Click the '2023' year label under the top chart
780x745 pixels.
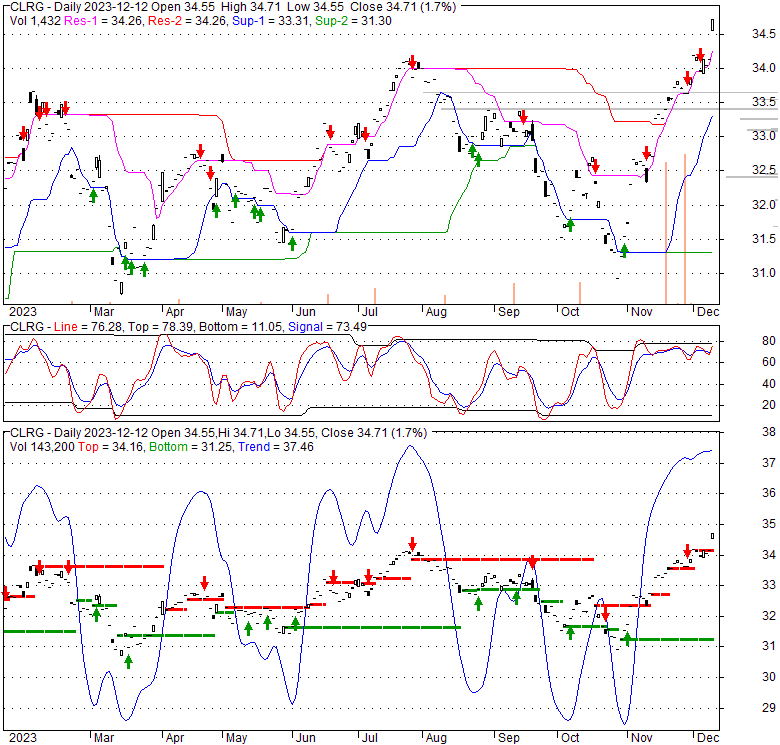(23, 312)
